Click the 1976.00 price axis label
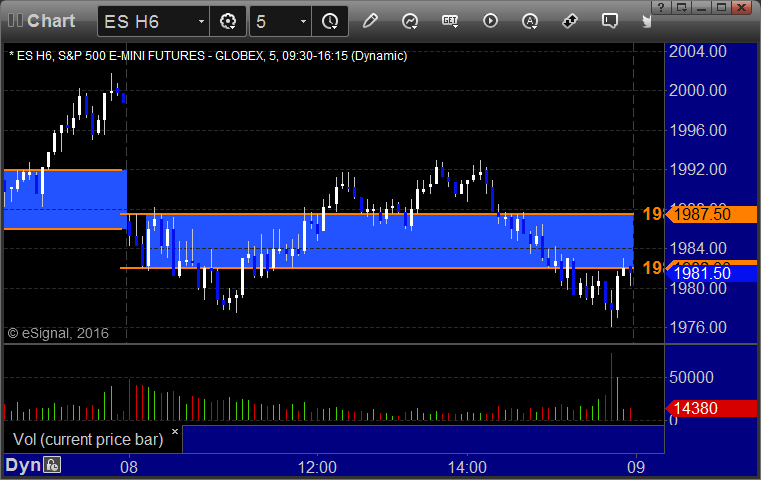Viewport: 761px width, 480px height. (697, 327)
